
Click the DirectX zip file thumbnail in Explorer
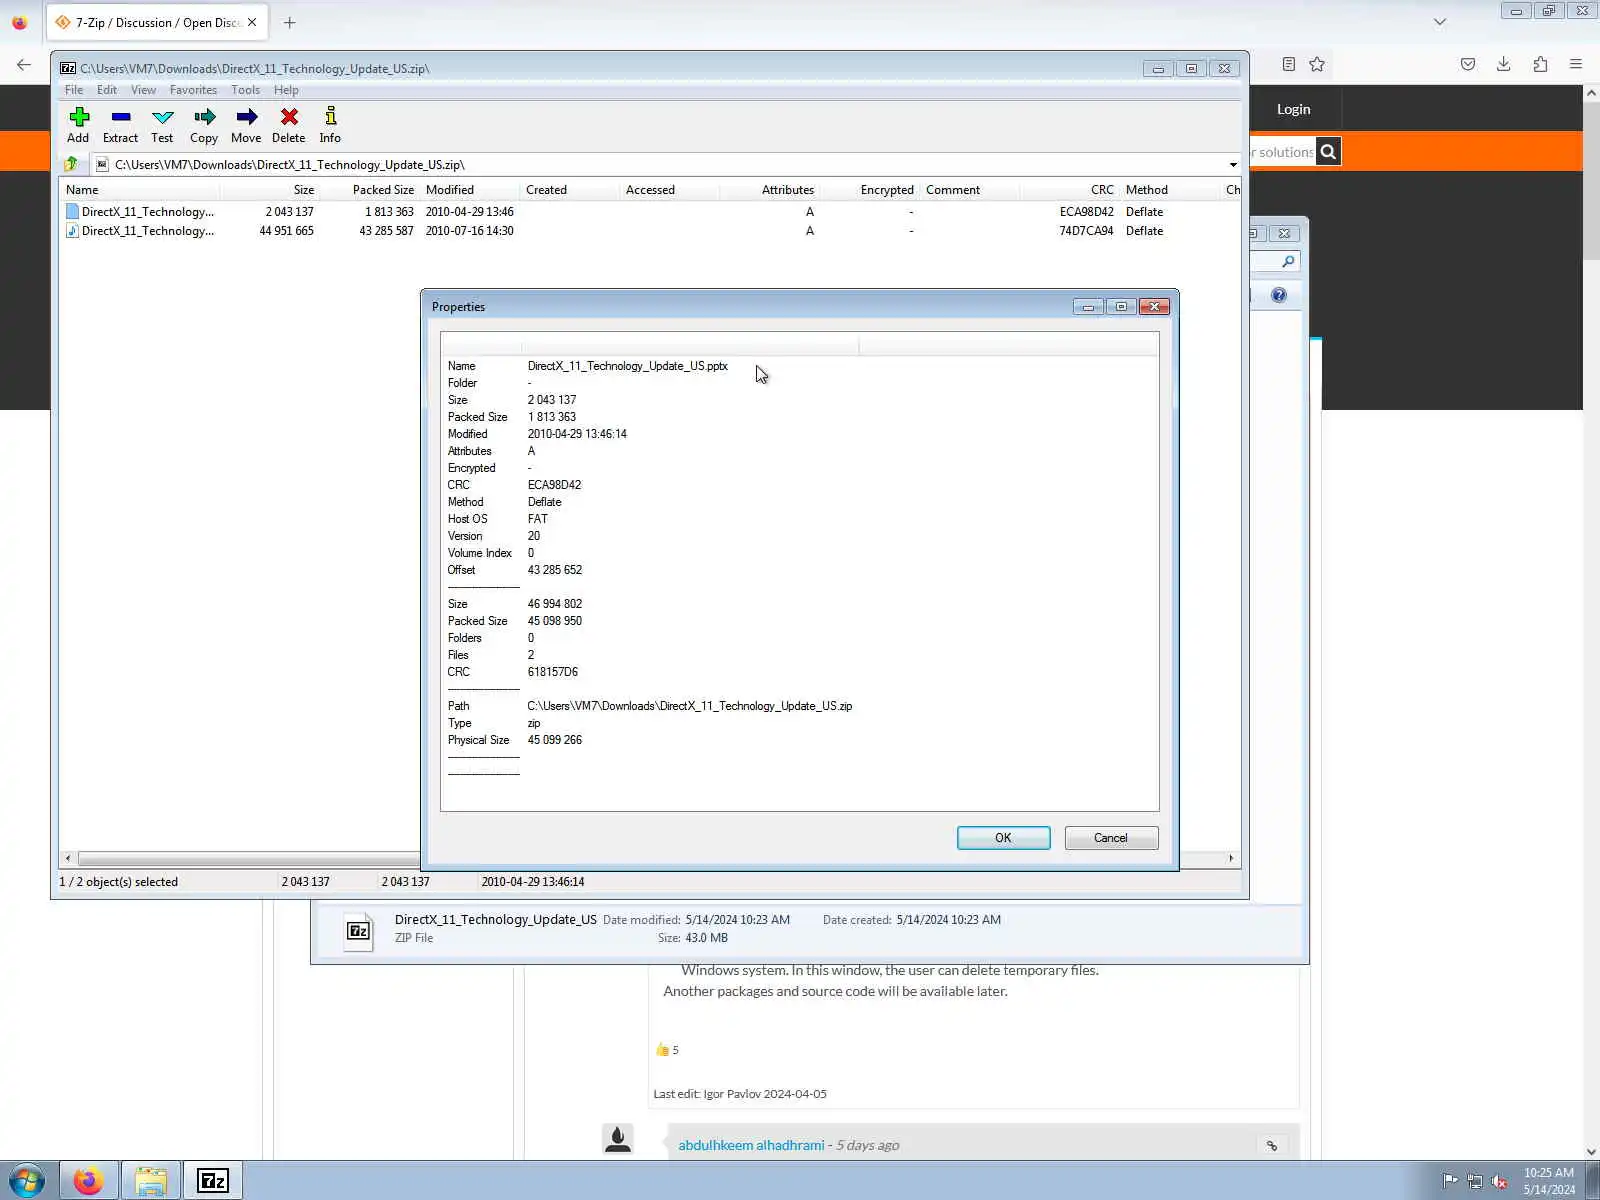[x=358, y=931]
